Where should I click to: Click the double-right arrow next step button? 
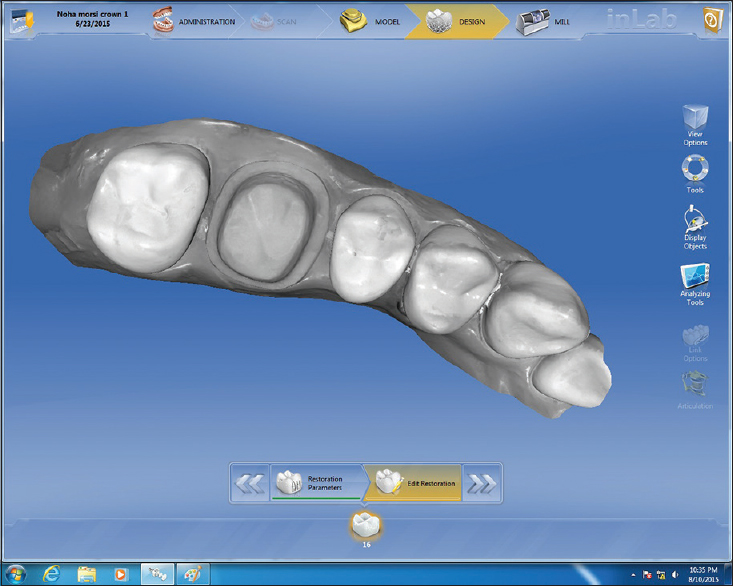pyautogui.click(x=482, y=483)
